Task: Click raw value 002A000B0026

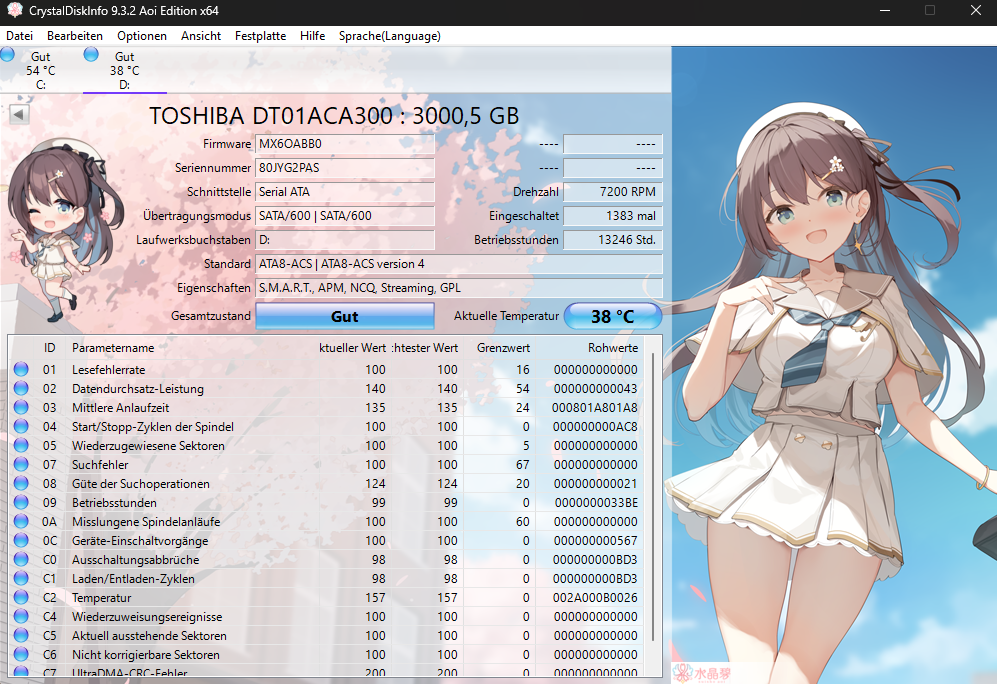Action: [595, 598]
